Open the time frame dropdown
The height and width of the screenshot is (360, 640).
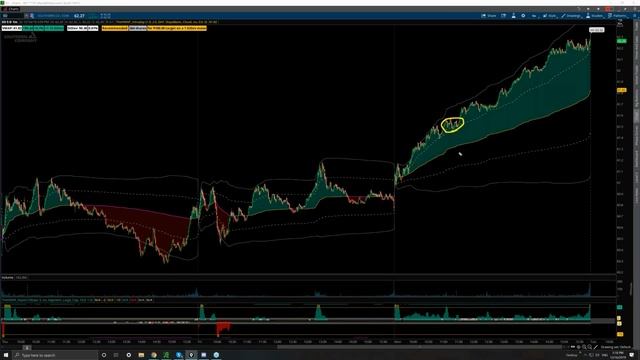tap(534, 16)
